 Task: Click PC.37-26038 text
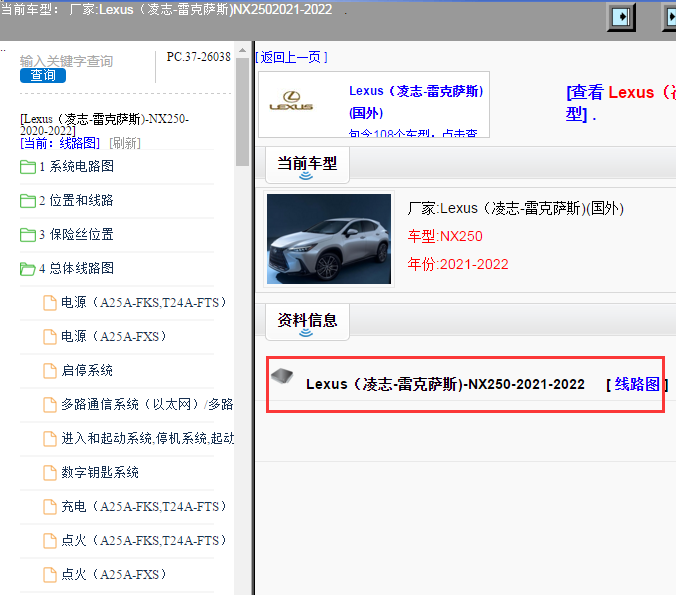[199, 57]
